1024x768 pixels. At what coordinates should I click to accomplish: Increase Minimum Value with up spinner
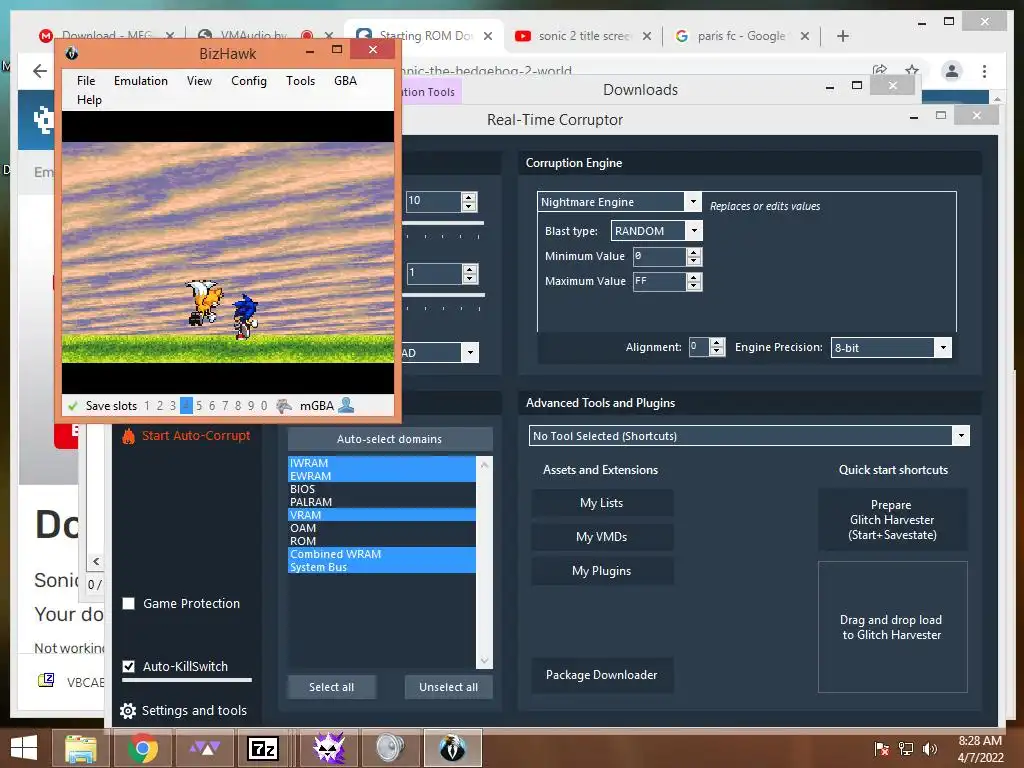pos(694,252)
